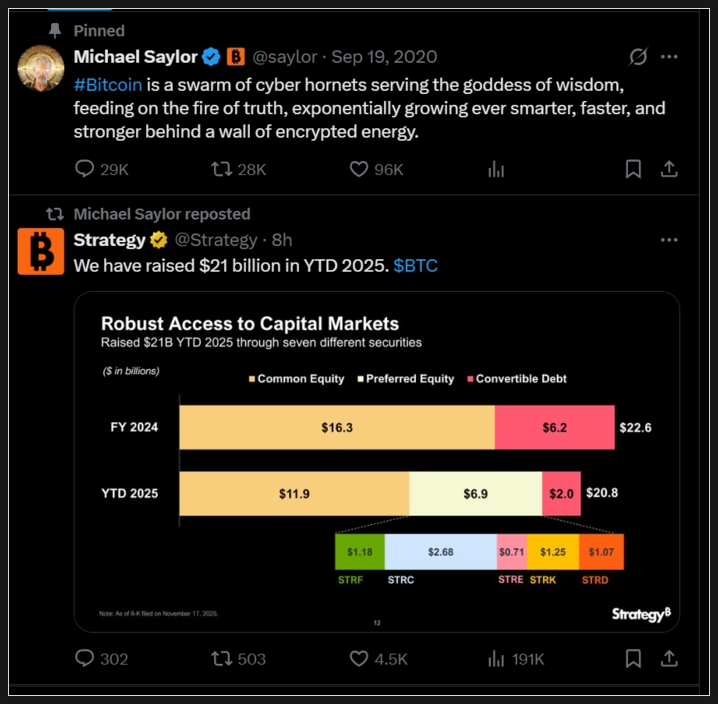This screenshot has width=718, height=704.
Task: Reply to Strategy's $21 billion post
Action: click(86, 659)
